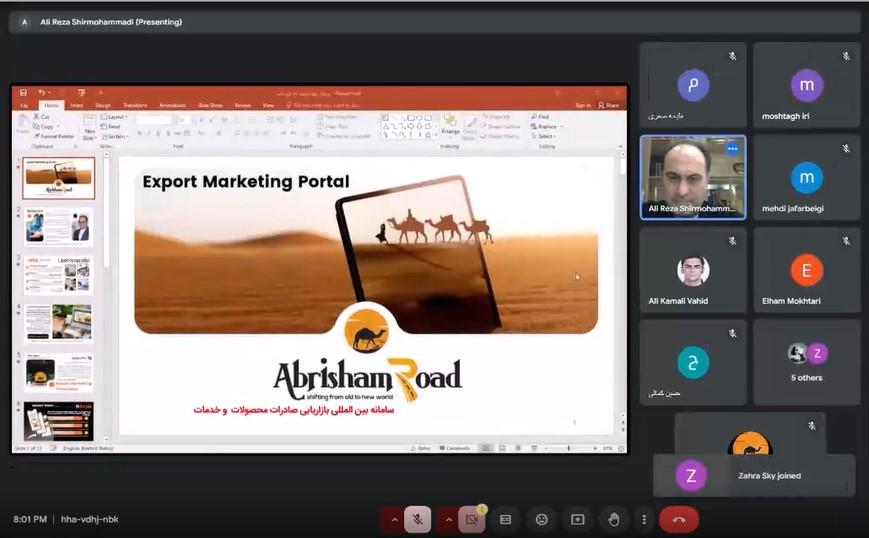This screenshot has height=538, width=869.
Task: Toggle the camera off button
Action: point(472,520)
